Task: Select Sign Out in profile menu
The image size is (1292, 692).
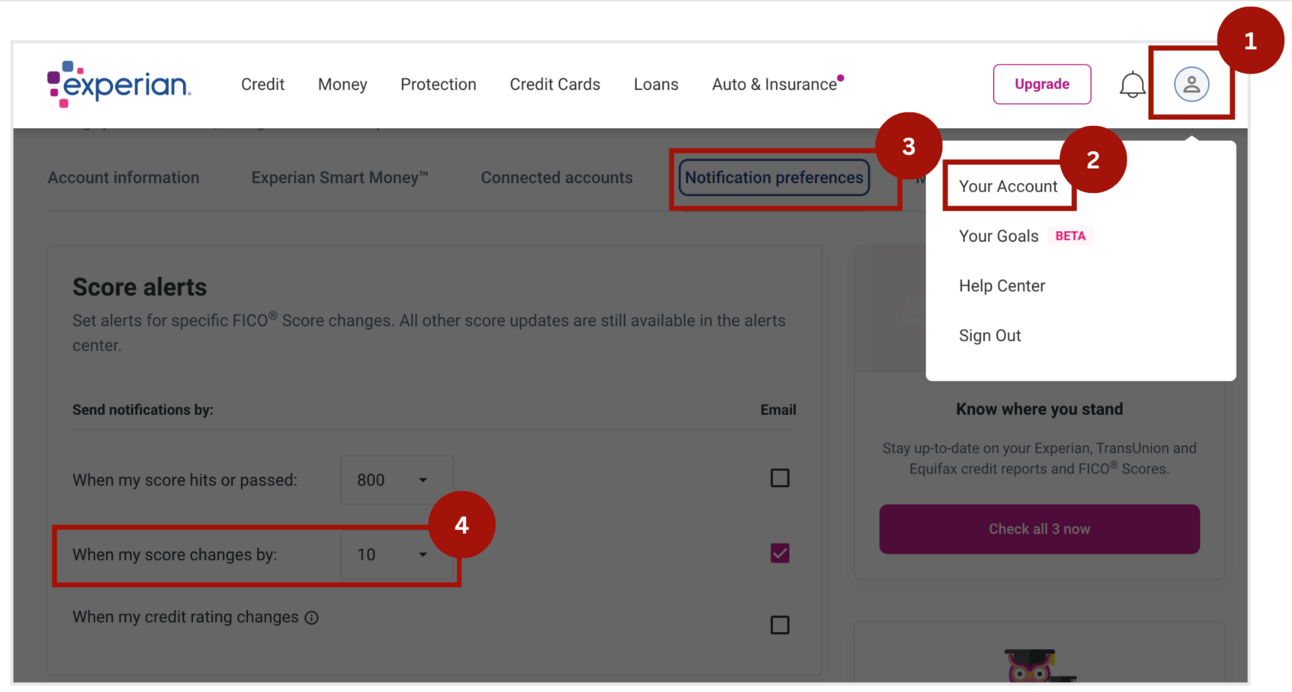Action: (990, 336)
